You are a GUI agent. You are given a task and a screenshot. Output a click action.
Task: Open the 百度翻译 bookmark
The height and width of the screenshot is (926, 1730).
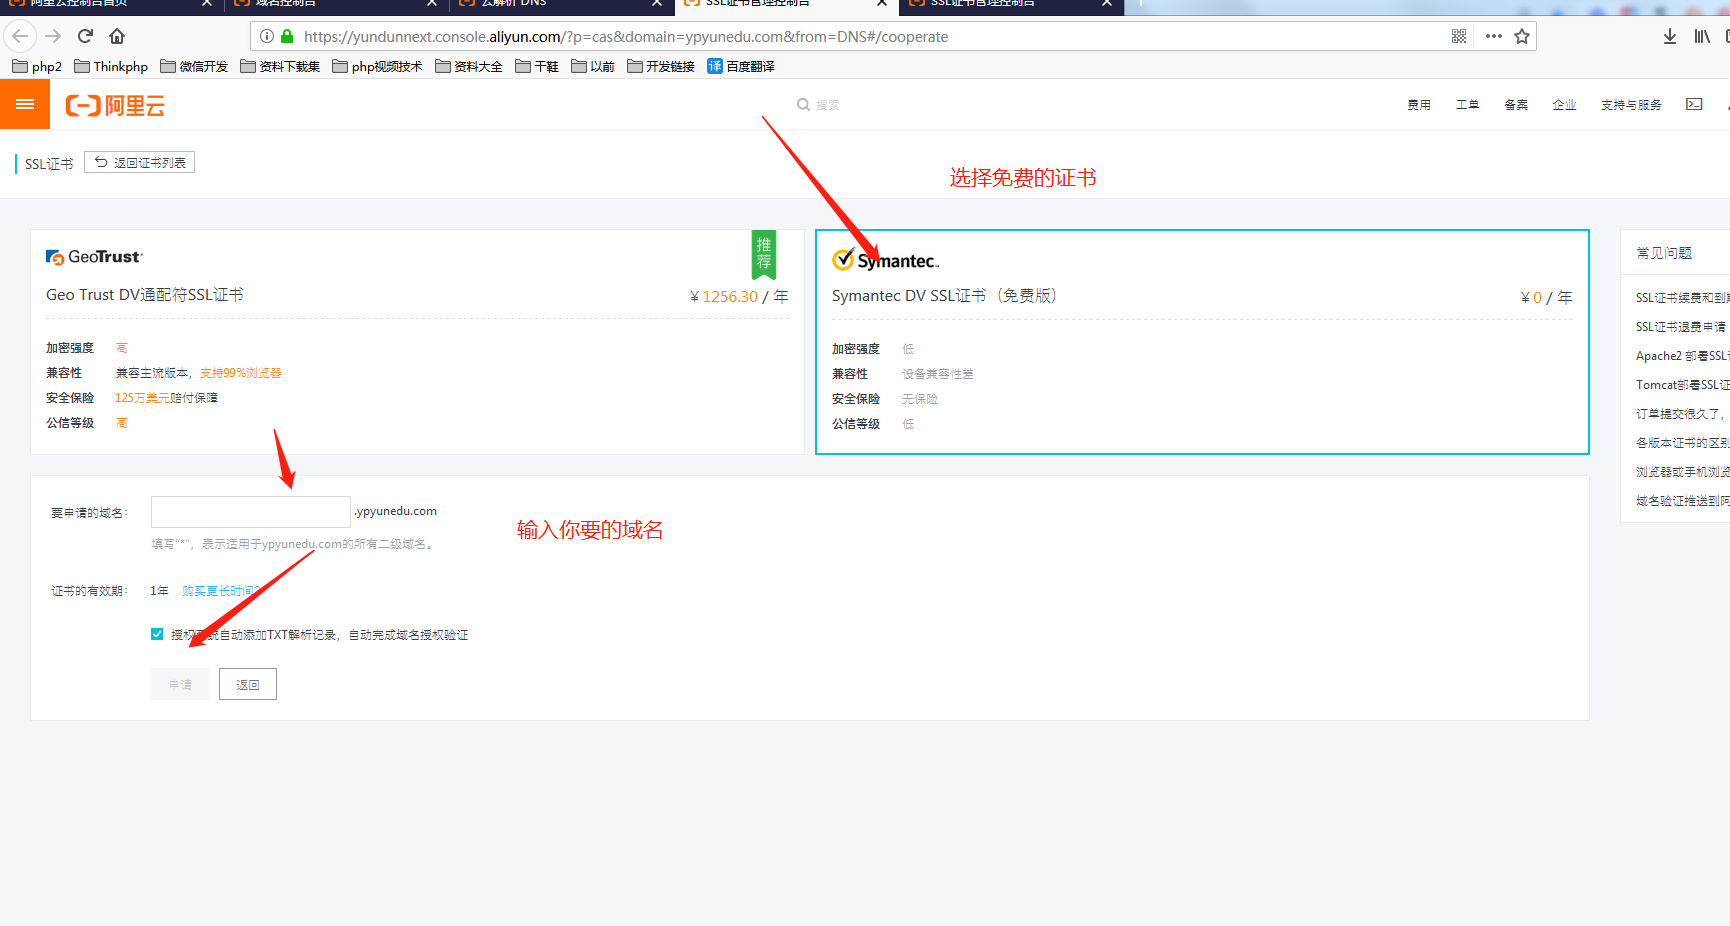pos(741,67)
